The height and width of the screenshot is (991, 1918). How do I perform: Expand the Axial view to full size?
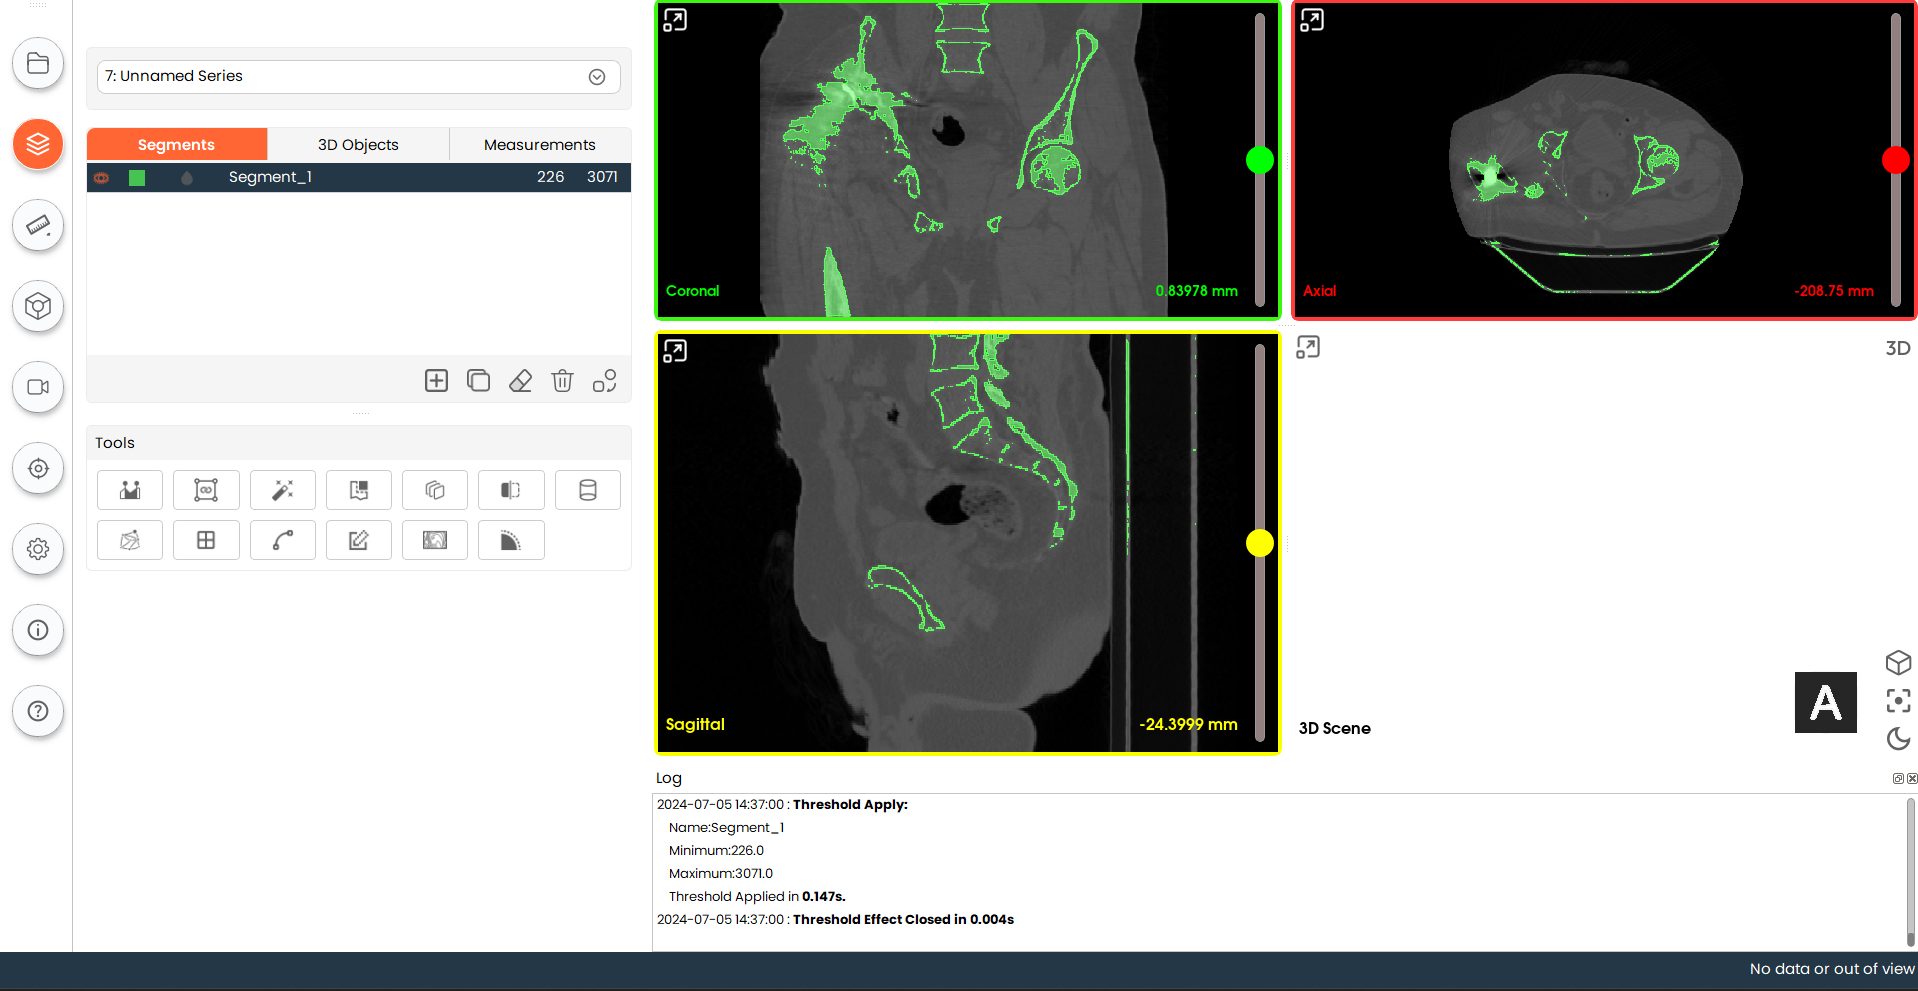1311,20
